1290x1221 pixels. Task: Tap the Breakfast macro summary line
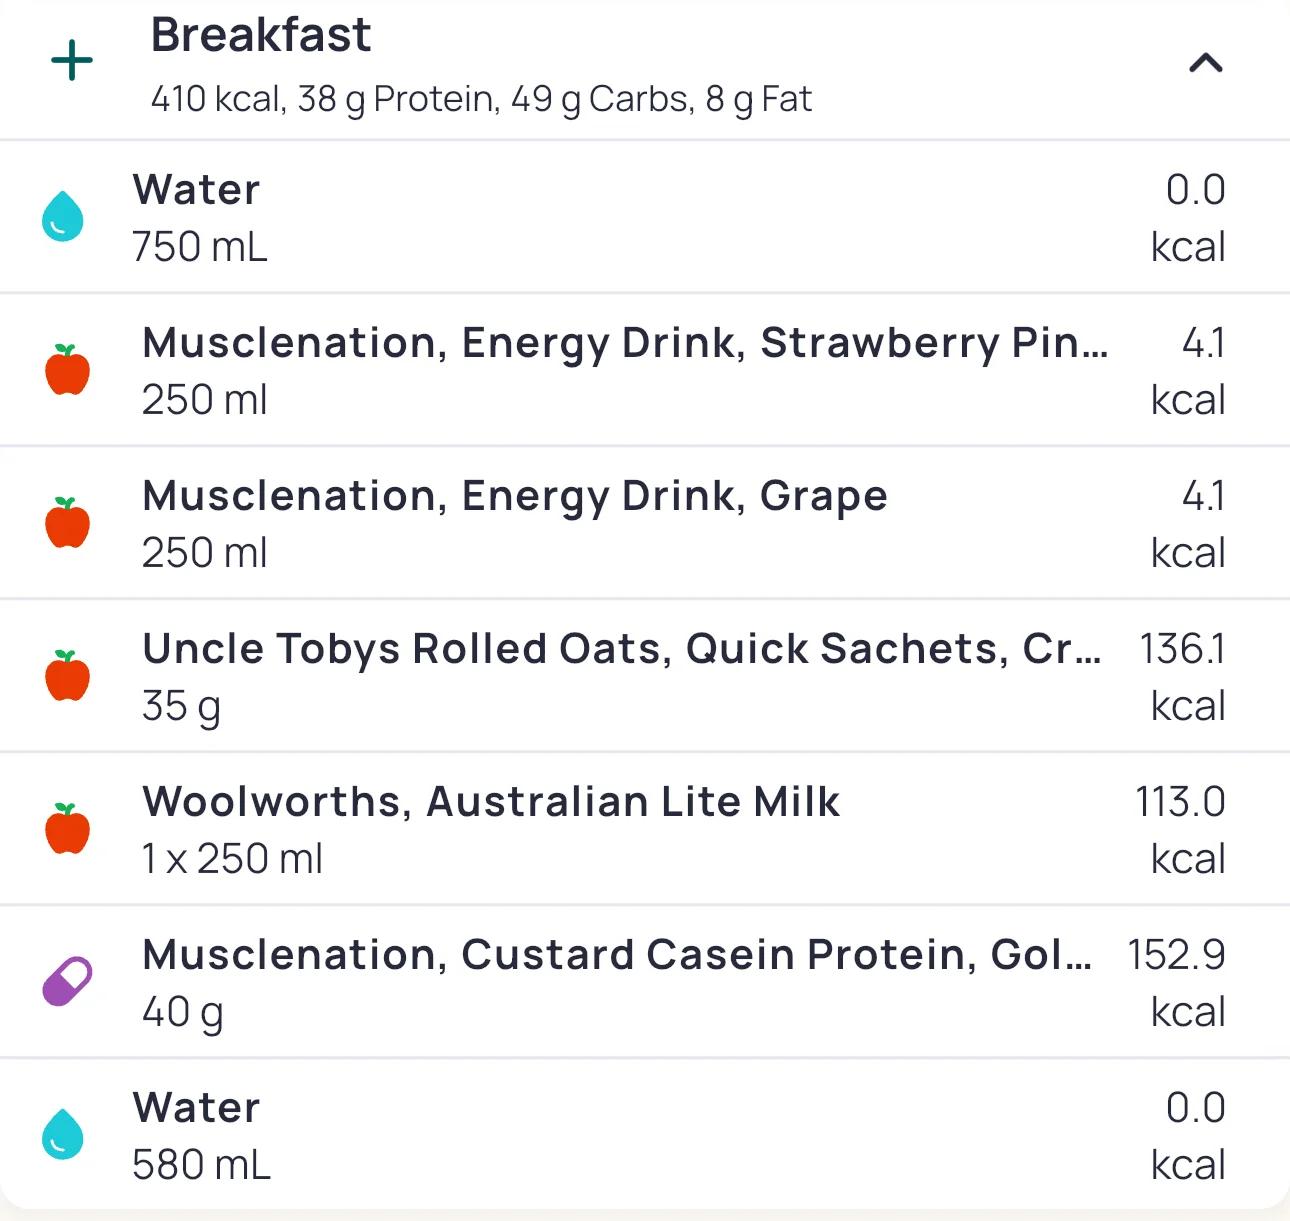click(481, 99)
